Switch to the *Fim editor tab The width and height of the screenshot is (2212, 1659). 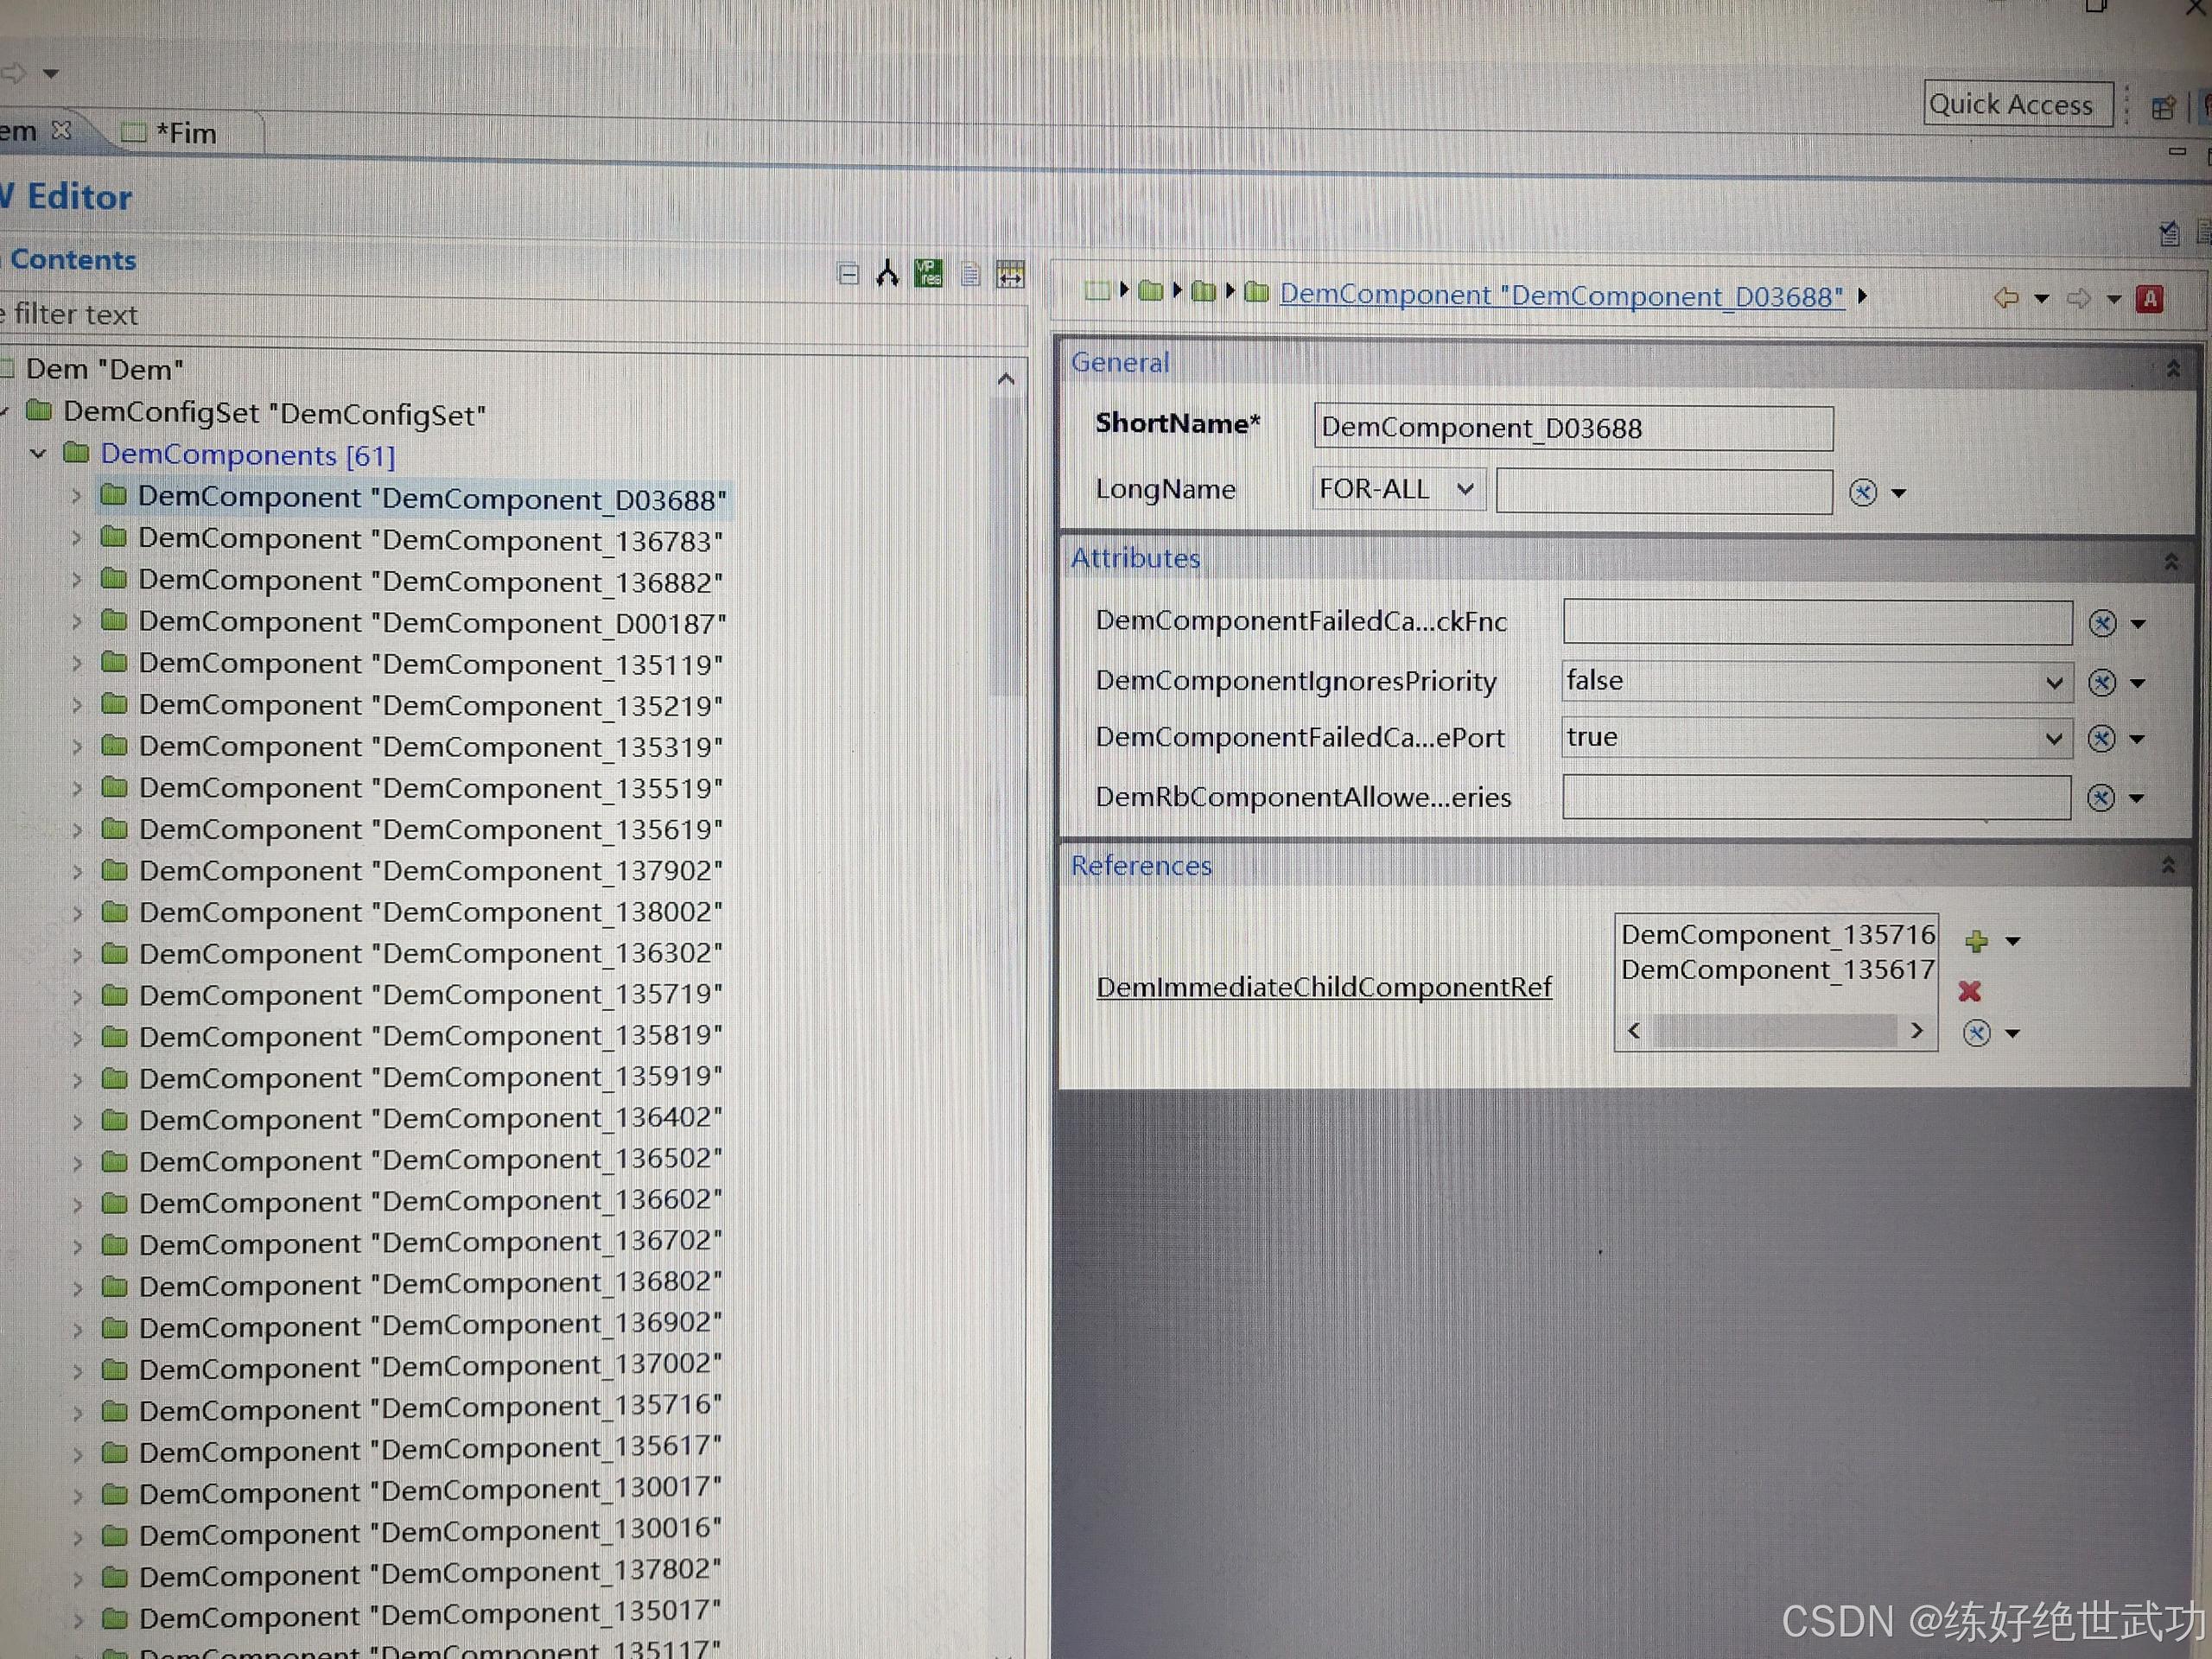coord(185,133)
